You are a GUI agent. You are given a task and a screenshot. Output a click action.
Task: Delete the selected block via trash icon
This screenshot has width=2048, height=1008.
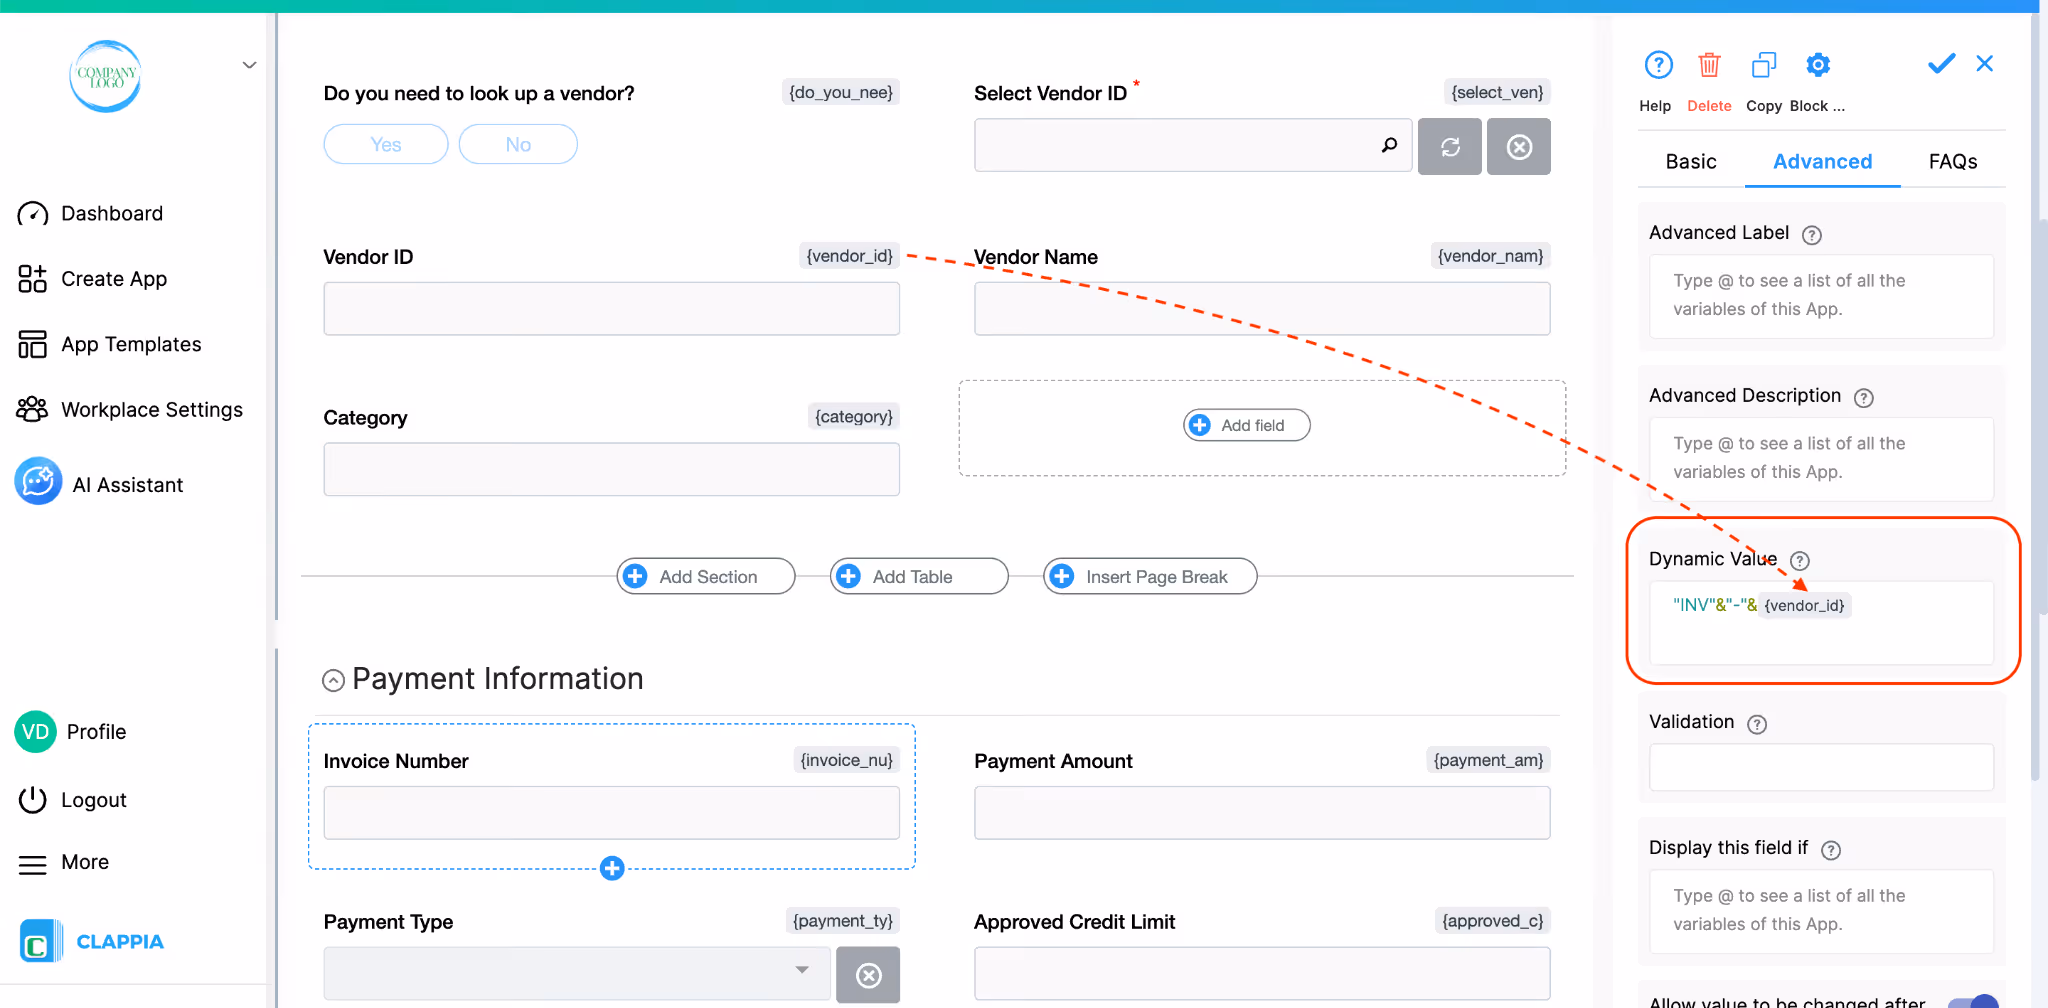pos(1709,65)
